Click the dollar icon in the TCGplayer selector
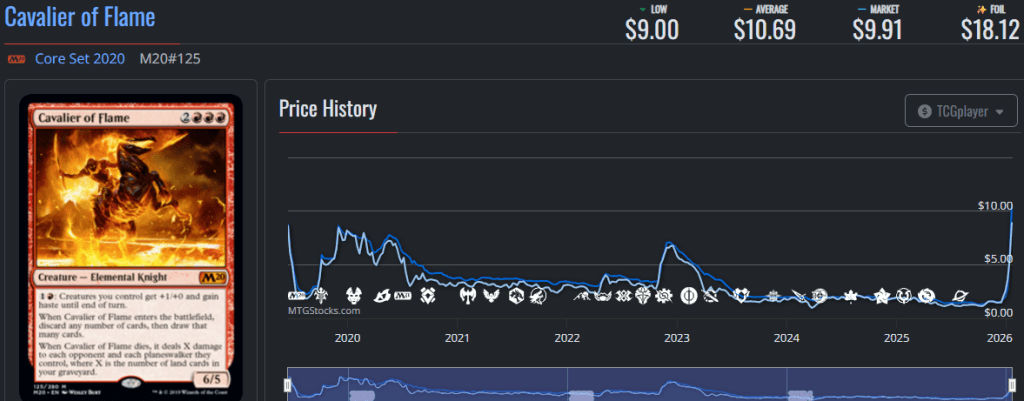Image resolution: width=1024 pixels, height=401 pixels. [x=925, y=111]
